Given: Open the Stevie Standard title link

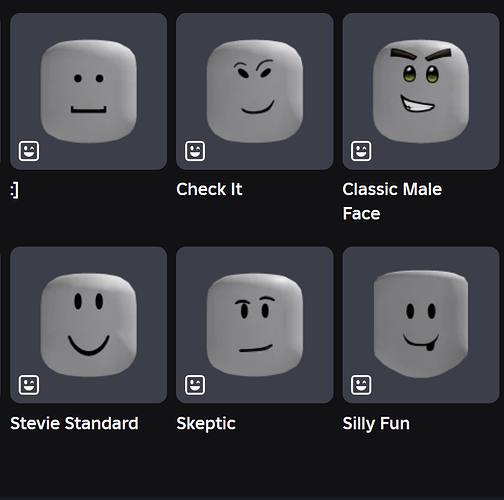Looking at the screenshot, I should [74, 423].
